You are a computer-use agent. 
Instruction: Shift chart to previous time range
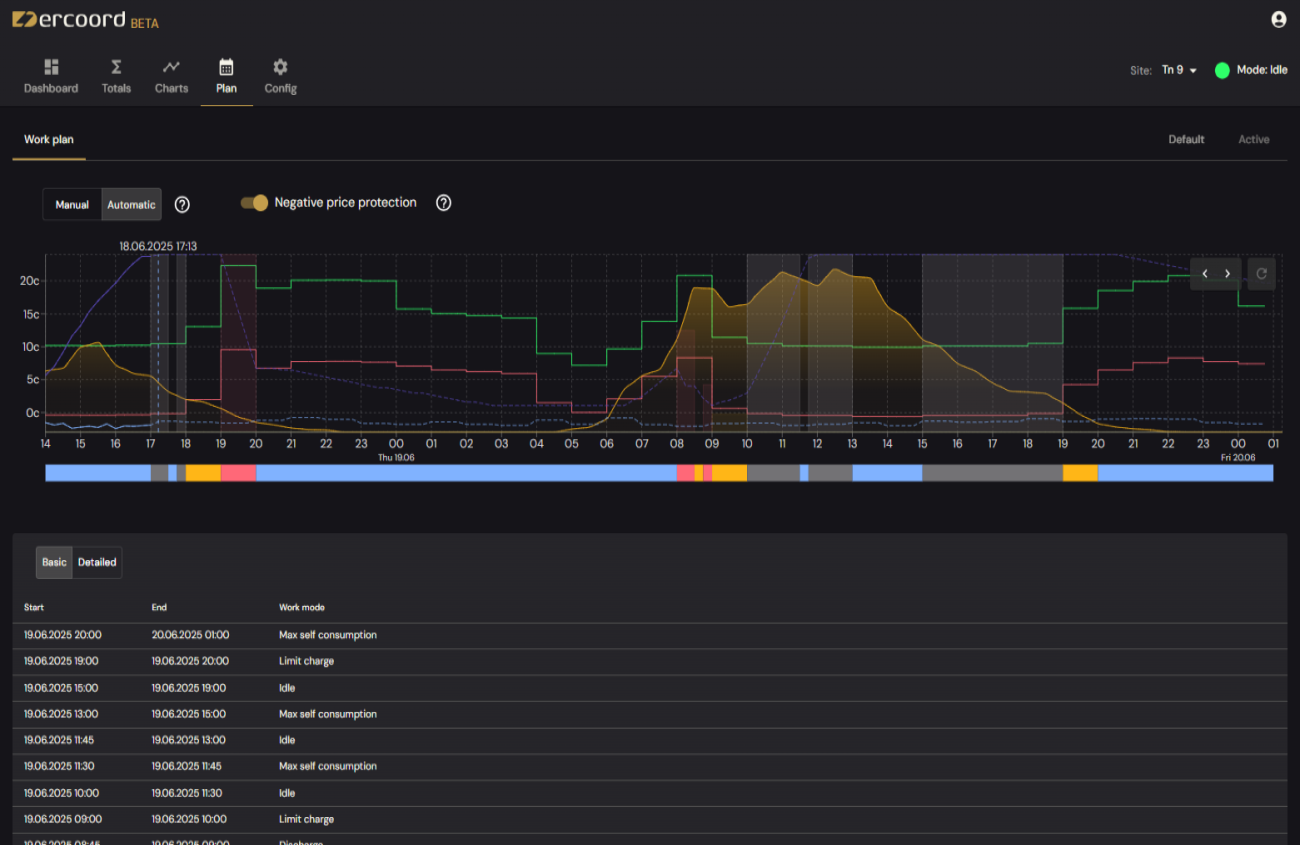click(x=1204, y=274)
